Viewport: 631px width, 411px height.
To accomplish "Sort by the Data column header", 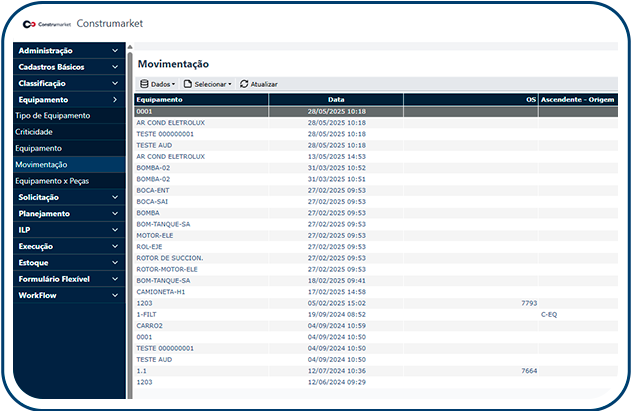I will point(336,100).
